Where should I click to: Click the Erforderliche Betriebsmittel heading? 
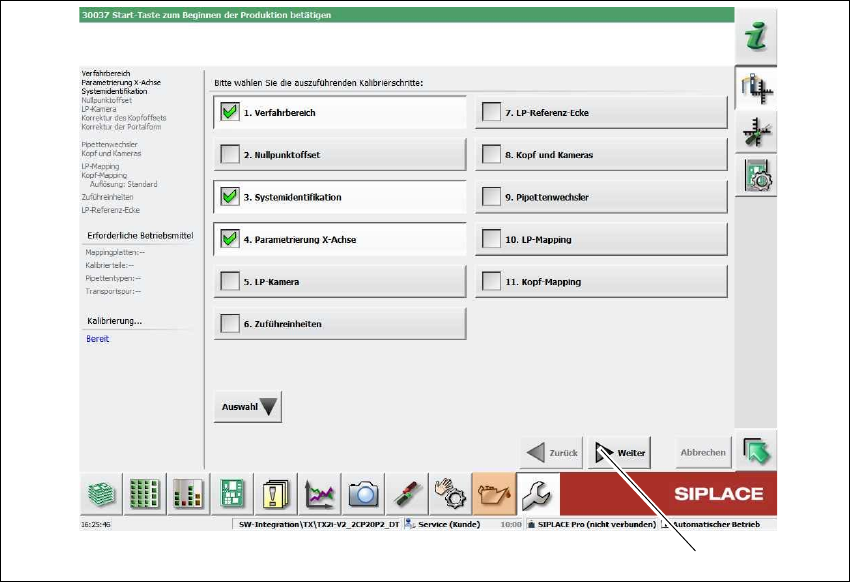140,236
